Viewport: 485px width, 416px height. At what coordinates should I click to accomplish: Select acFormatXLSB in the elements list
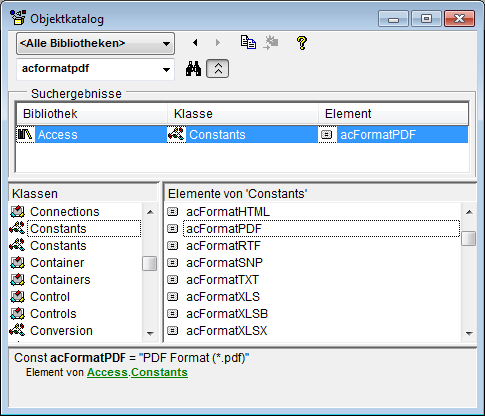point(227,314)
